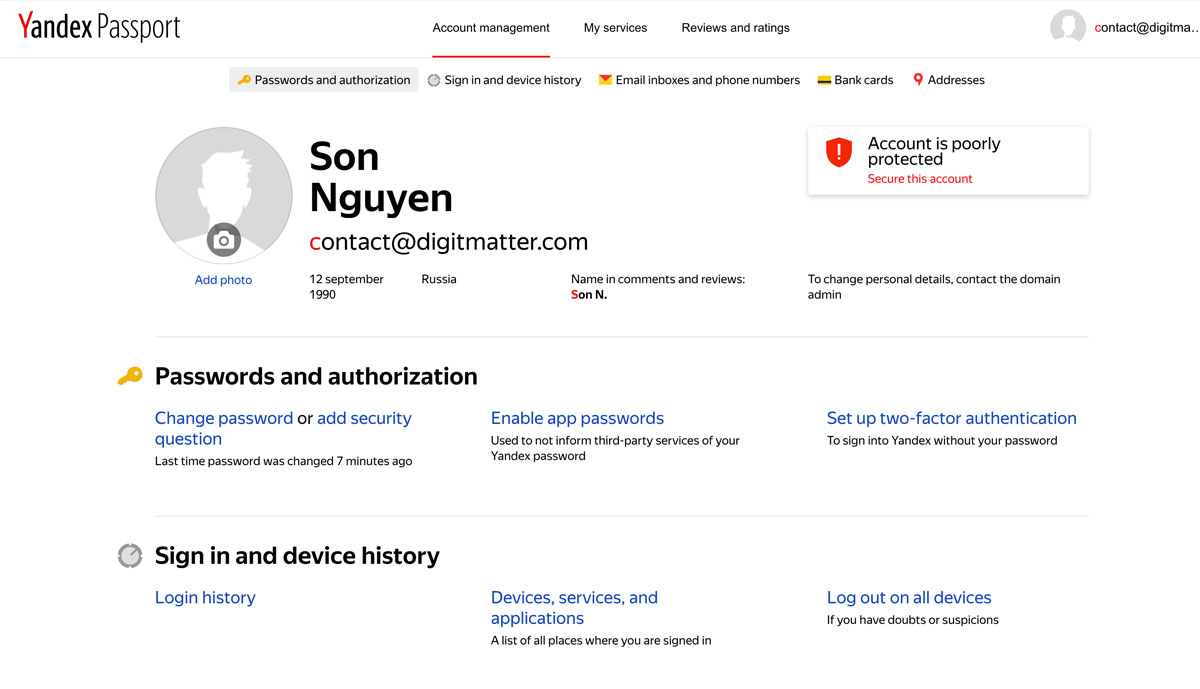The height and width of the screenshot is (689, 1200).
Task: Click the key icon next to Passwords and authorization heading
Action: 130,377
